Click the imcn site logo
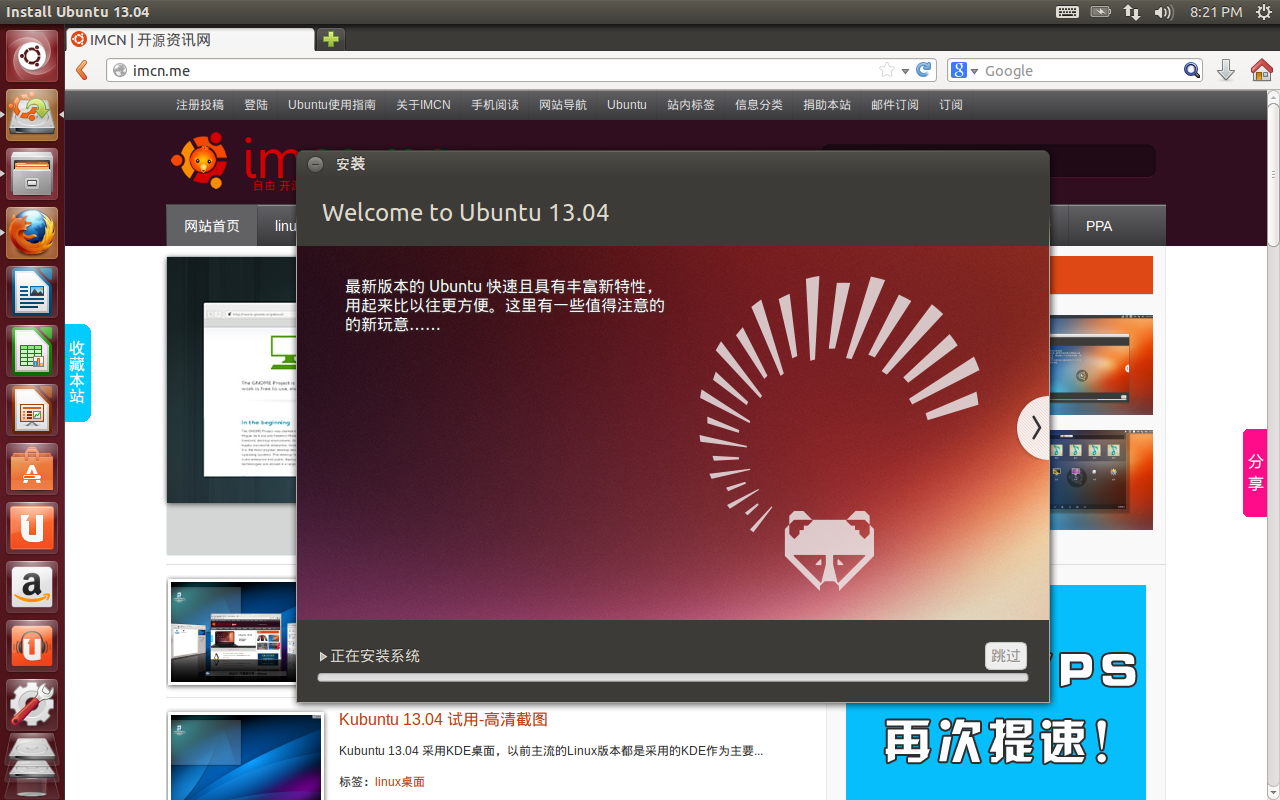The width and height of the screenshot is (1280, 800). tap(234, 162)
